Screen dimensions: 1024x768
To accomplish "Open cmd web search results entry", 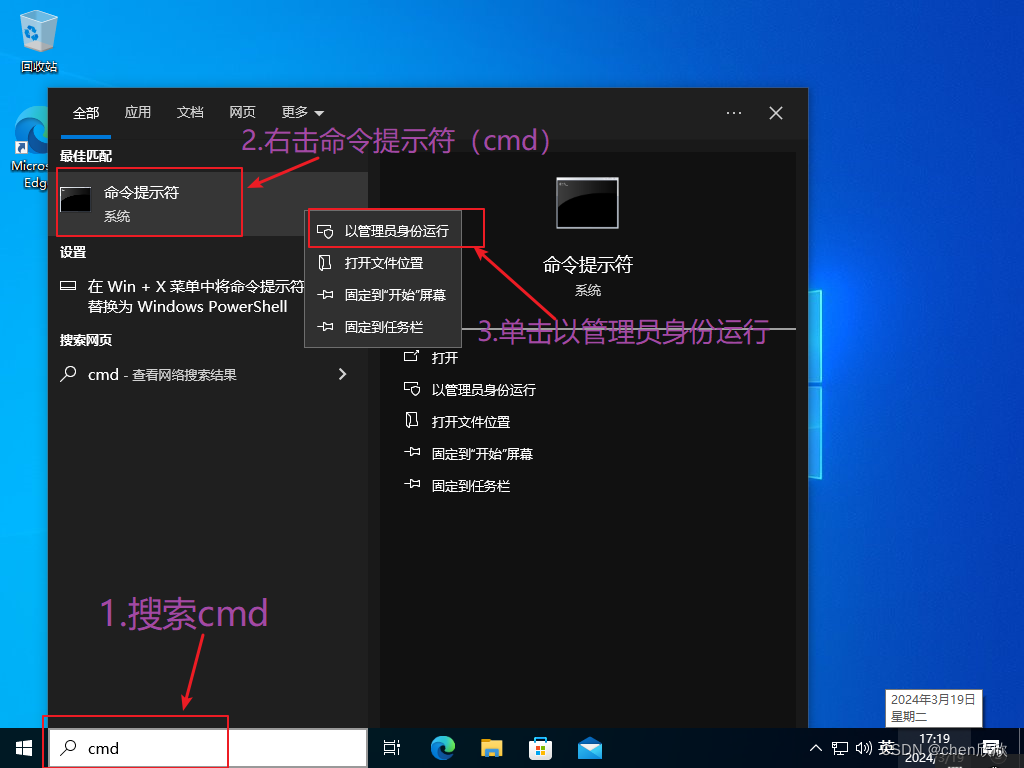I will (x=208, y=374).
